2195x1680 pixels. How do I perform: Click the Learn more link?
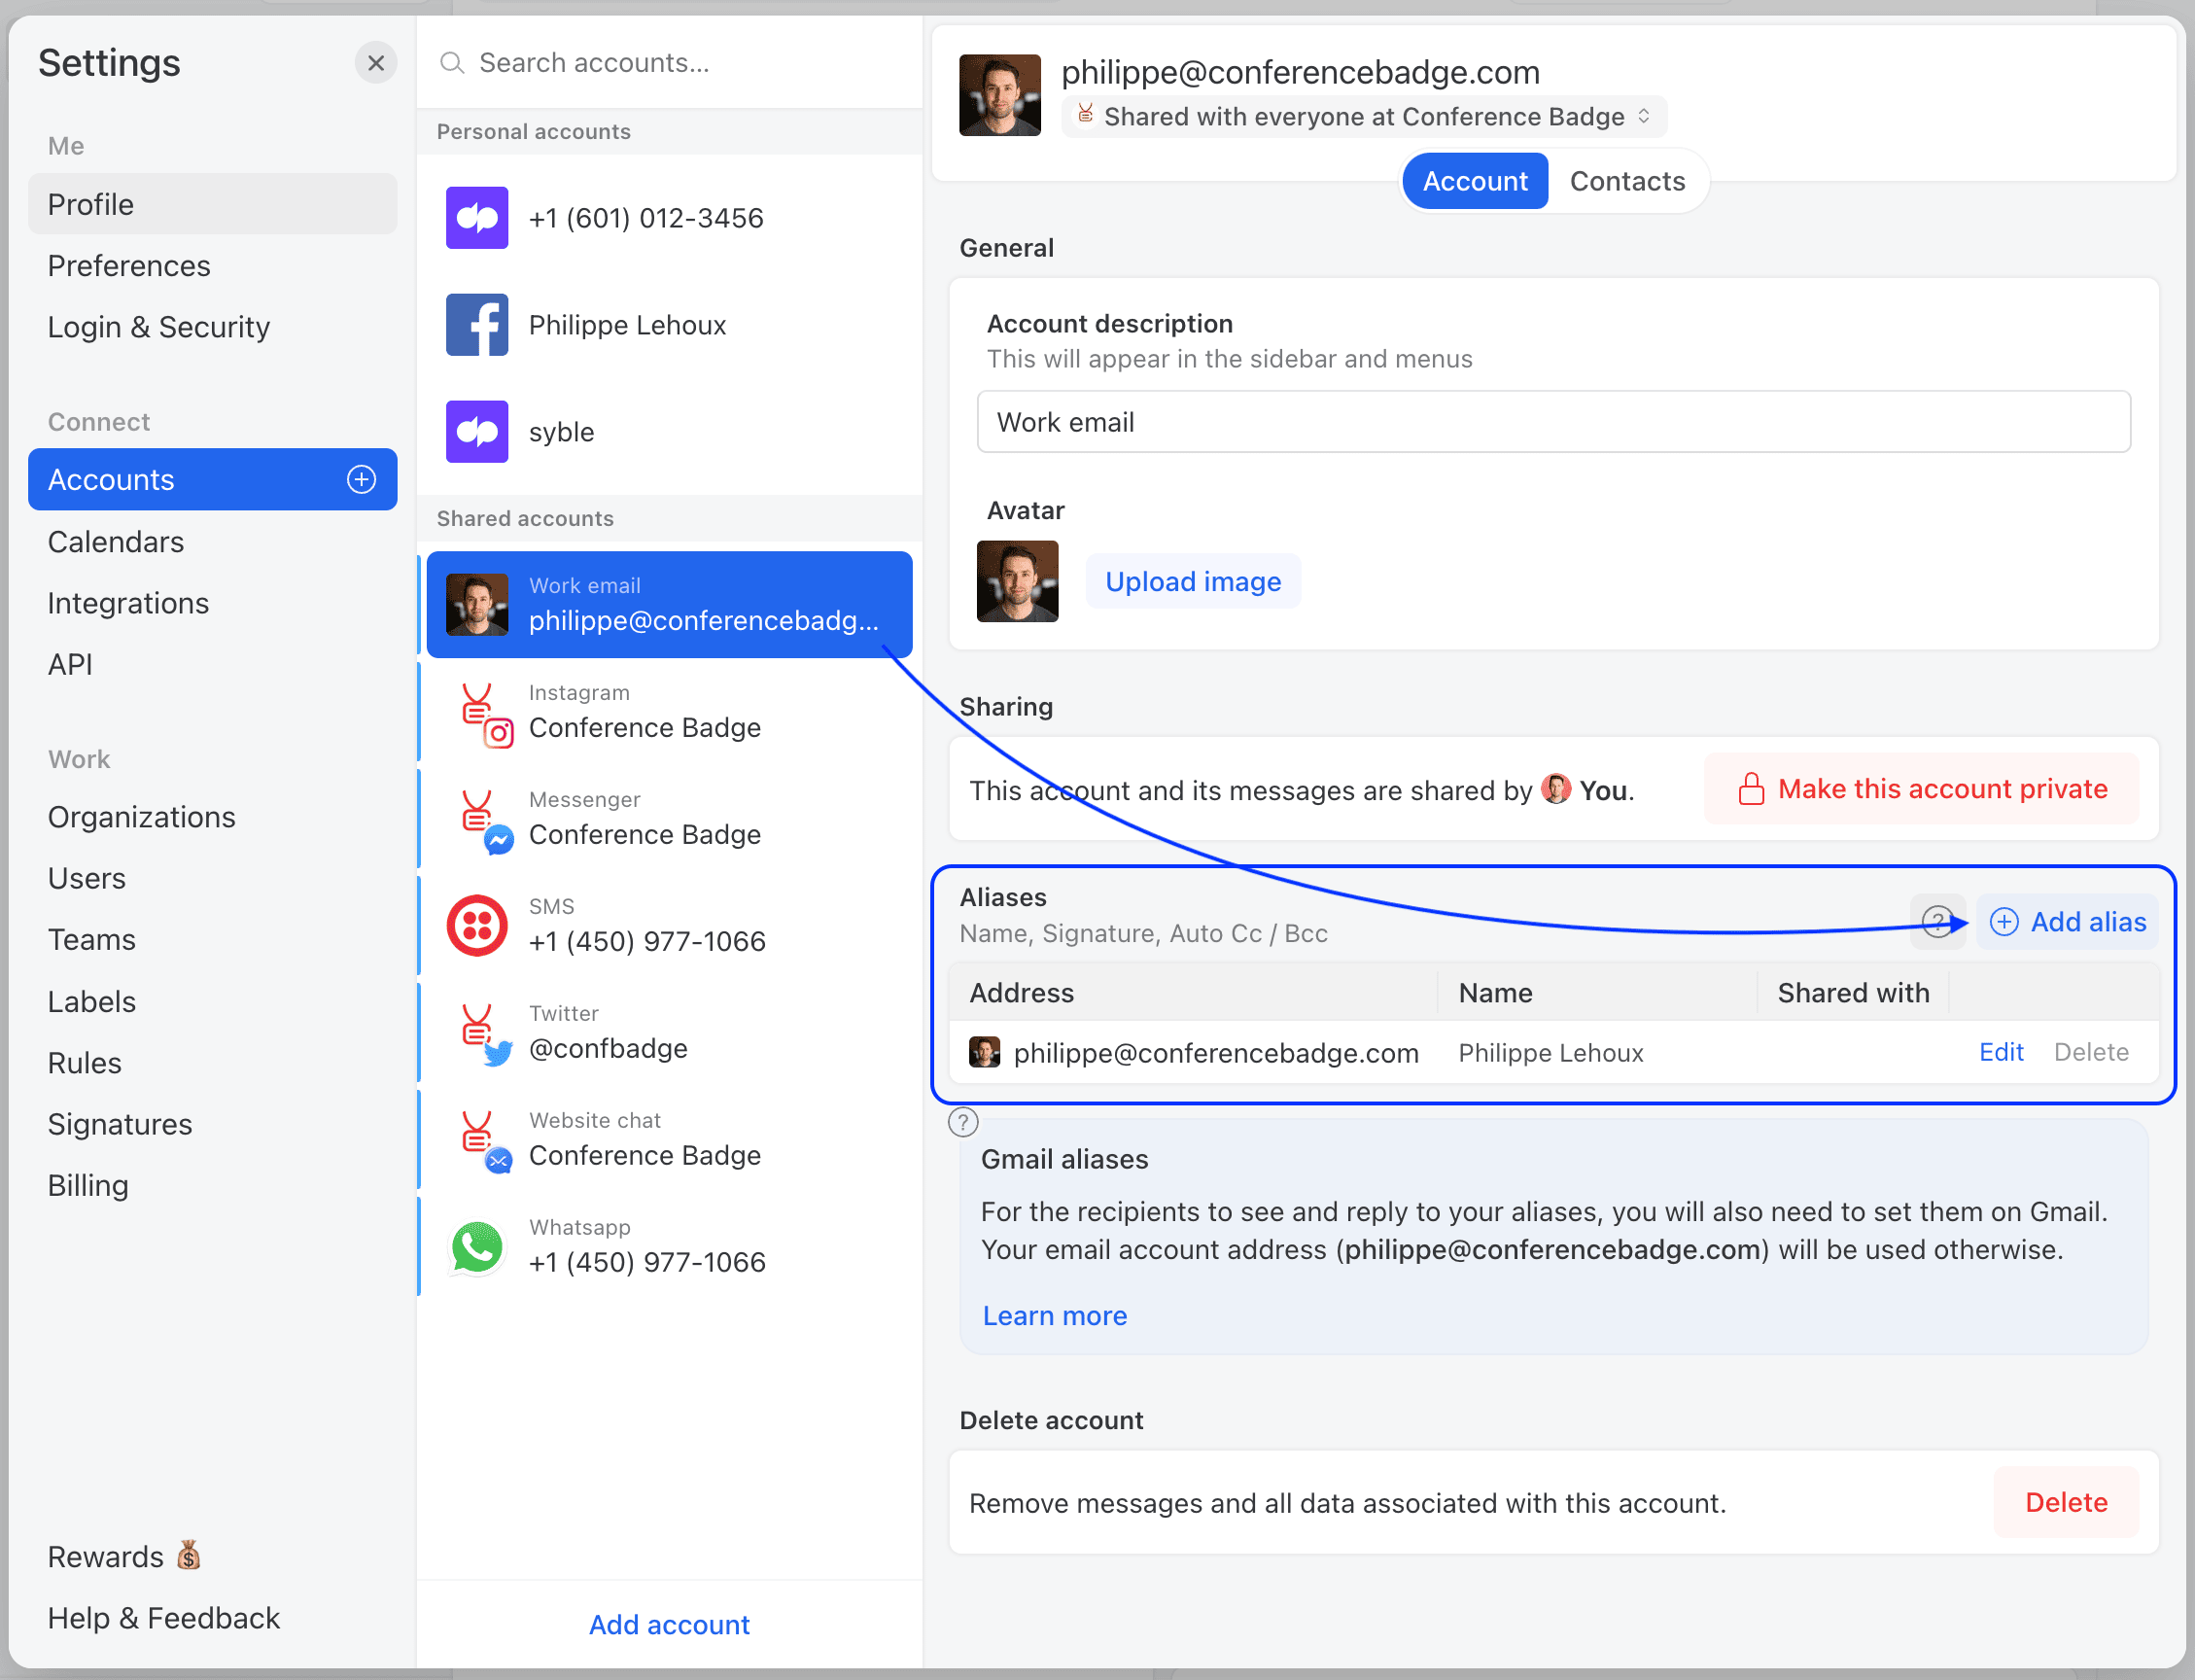pyautogui.click(x=1054, y=1315)
